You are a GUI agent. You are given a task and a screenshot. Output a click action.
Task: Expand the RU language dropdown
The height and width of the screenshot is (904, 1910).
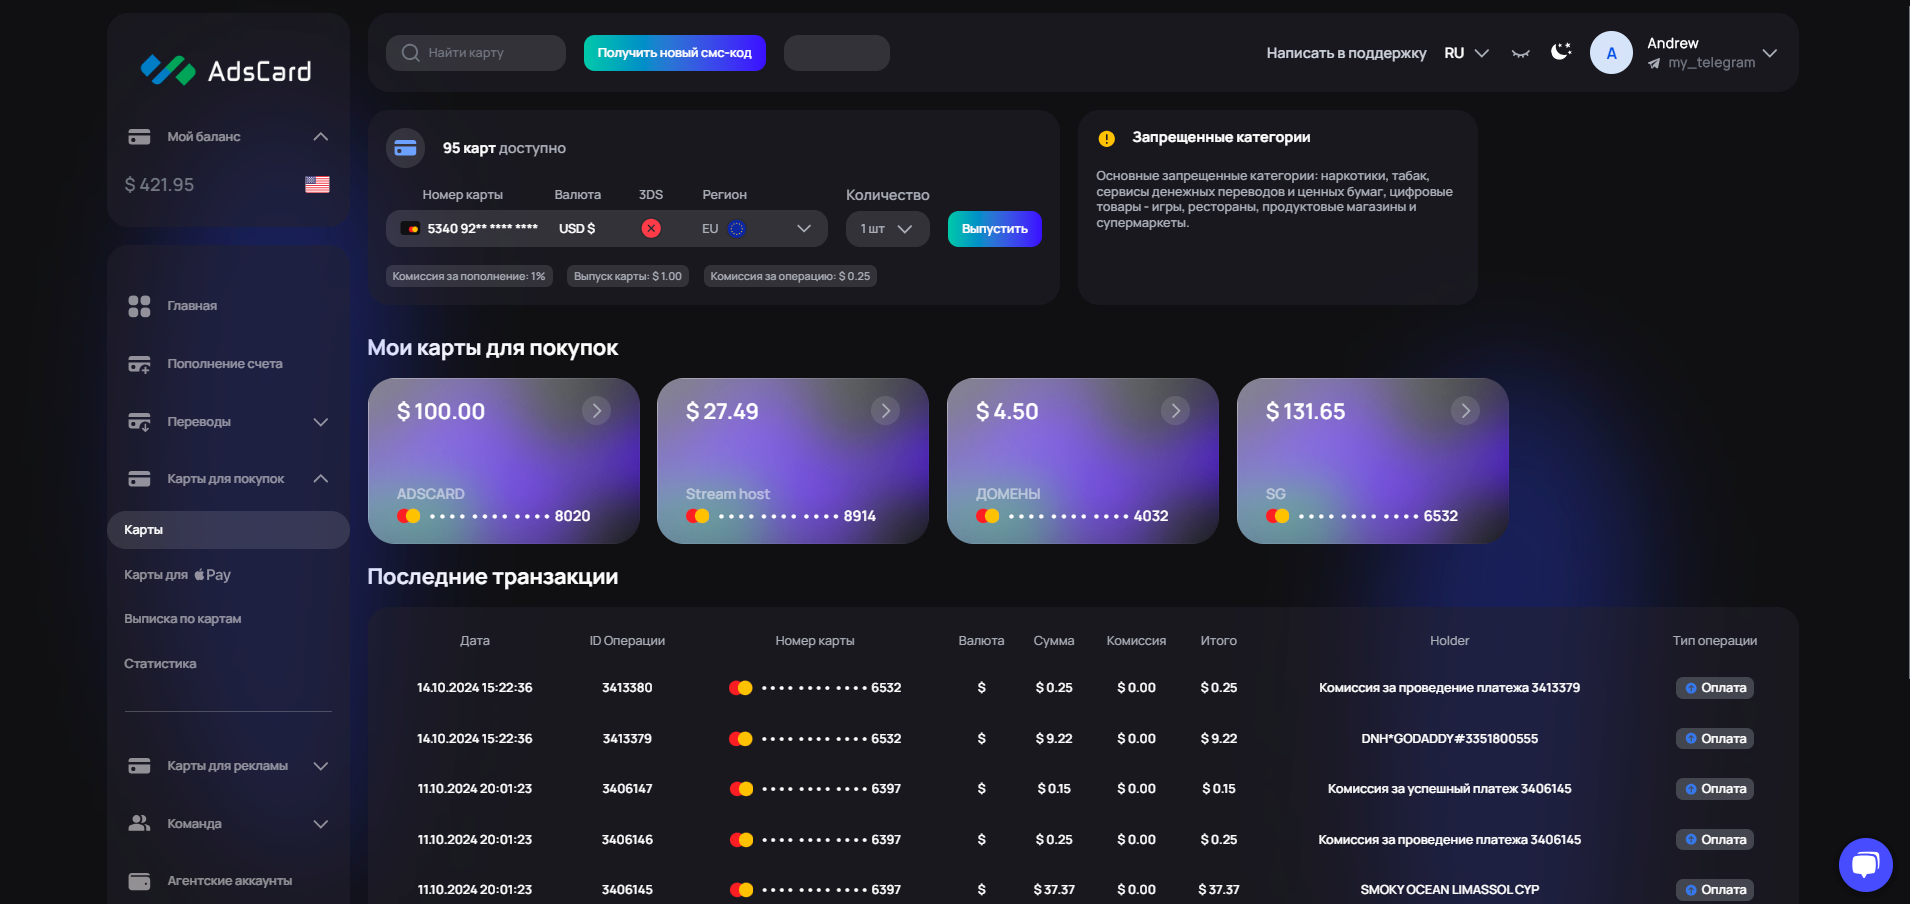pyautogui.click(x=1466, y=53)
